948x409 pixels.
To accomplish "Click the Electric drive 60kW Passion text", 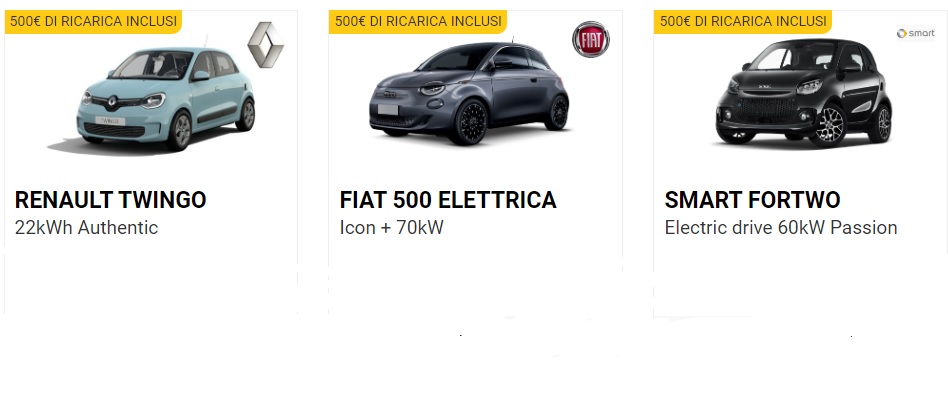I will pos(781,228).
